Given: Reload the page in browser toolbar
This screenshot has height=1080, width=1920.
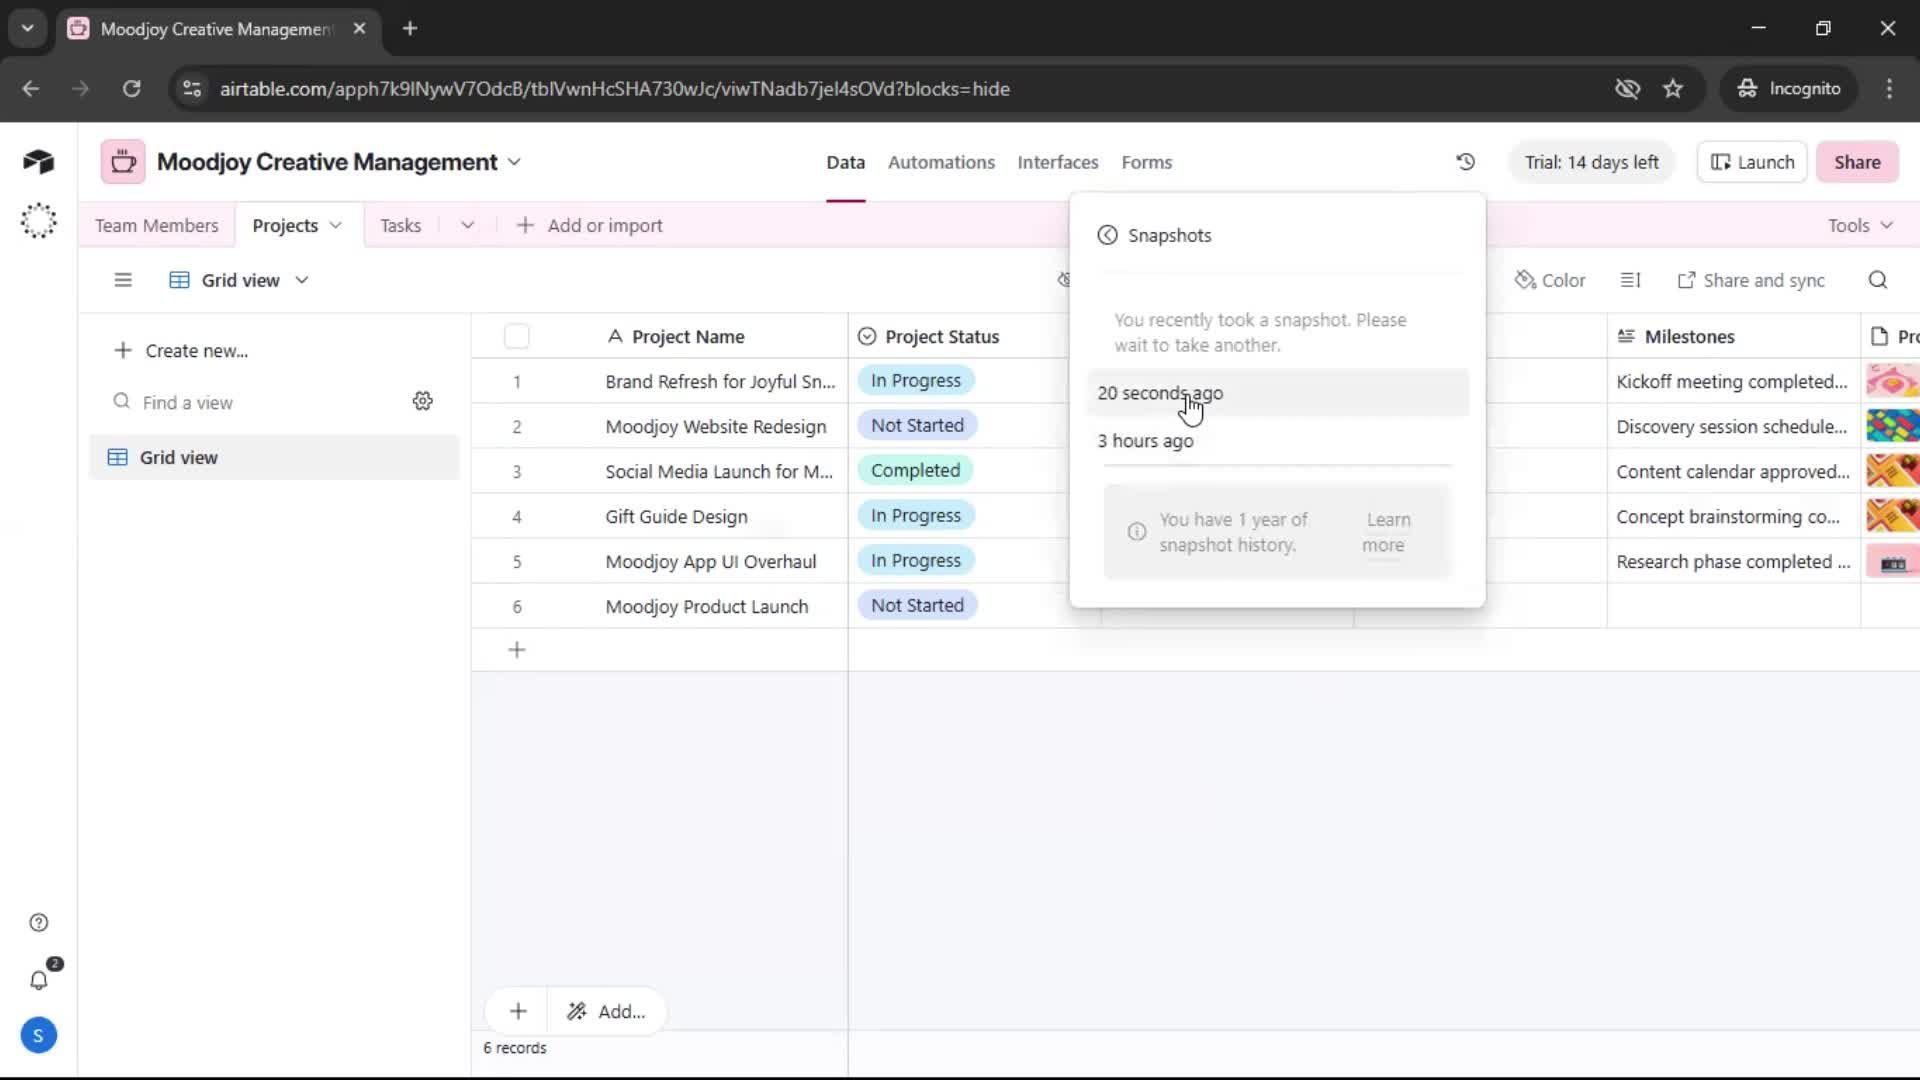Looking at the screenshot, I should pos(131,89).
